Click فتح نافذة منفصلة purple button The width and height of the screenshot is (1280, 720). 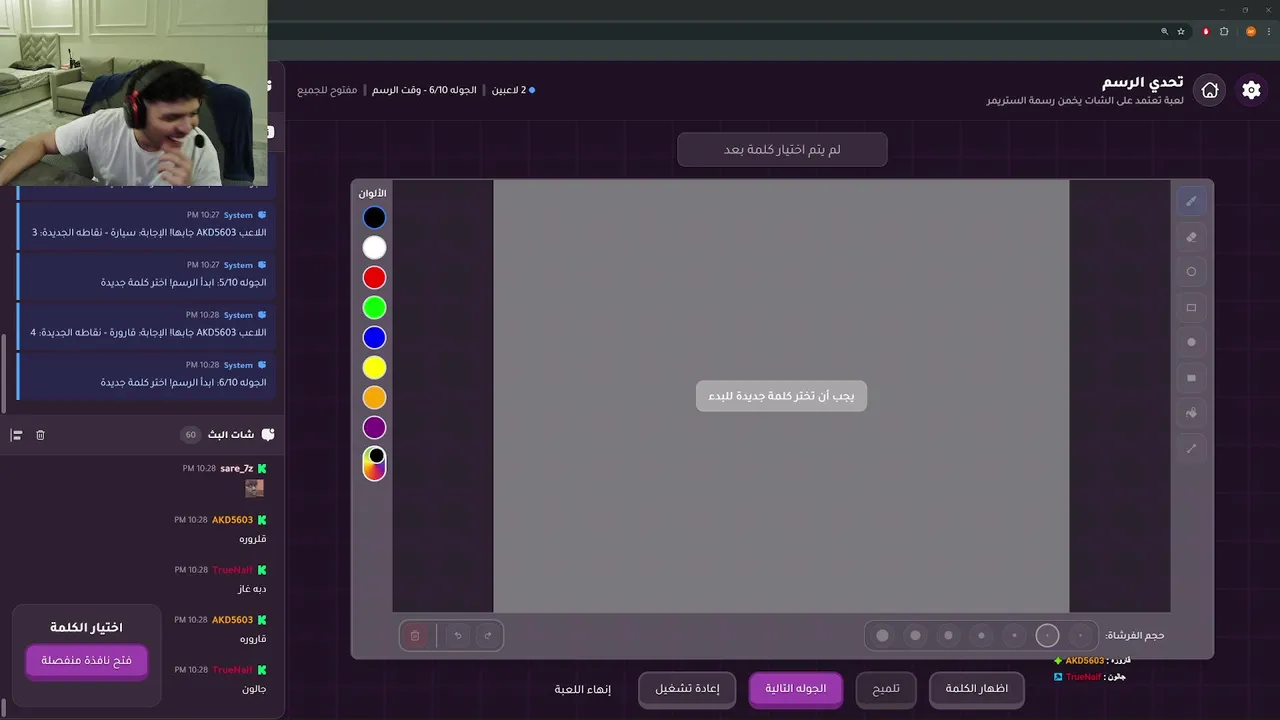pos(87,661)
